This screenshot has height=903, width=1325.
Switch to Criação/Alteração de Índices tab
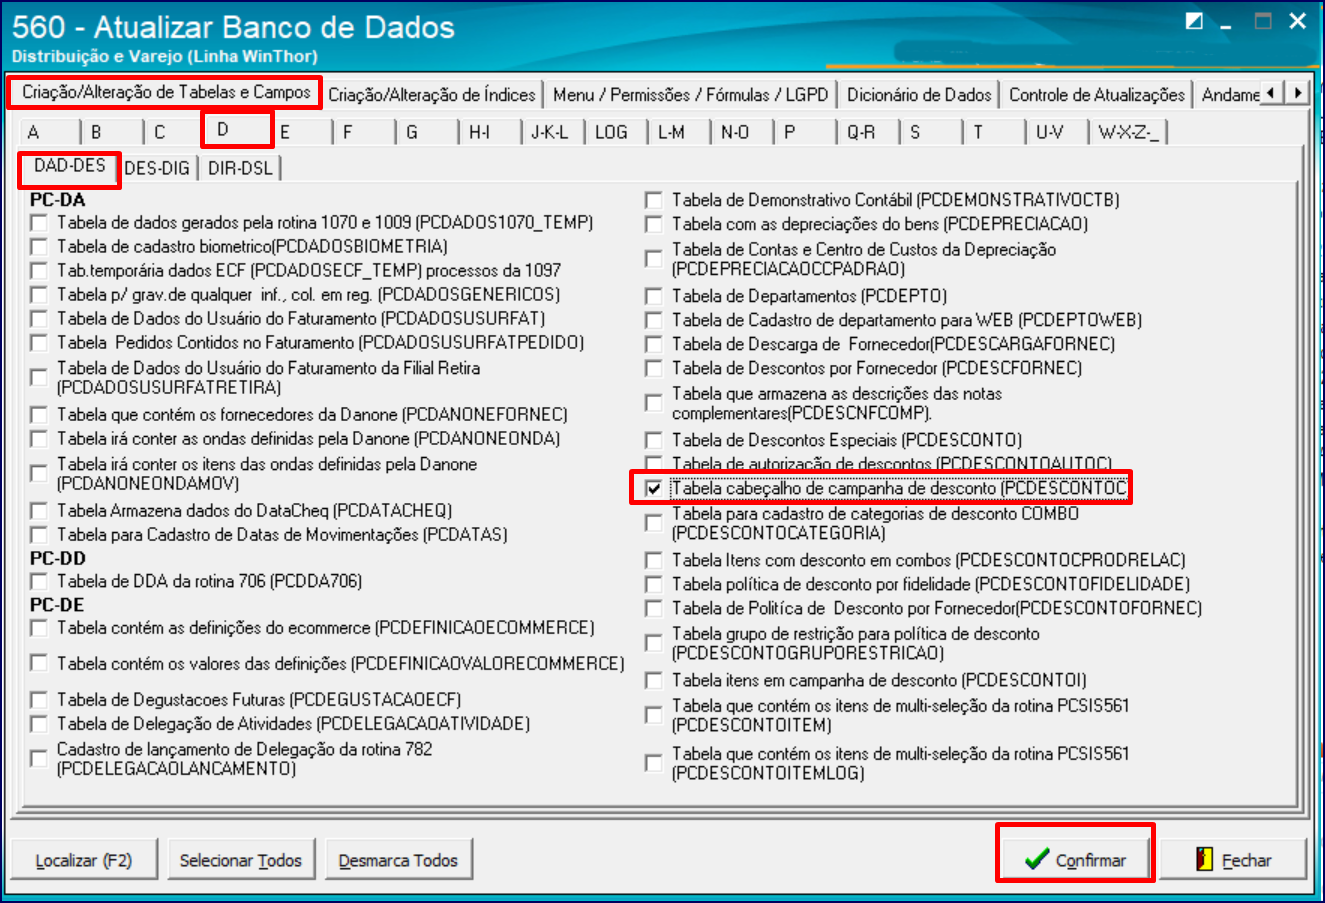click(432, 95)
